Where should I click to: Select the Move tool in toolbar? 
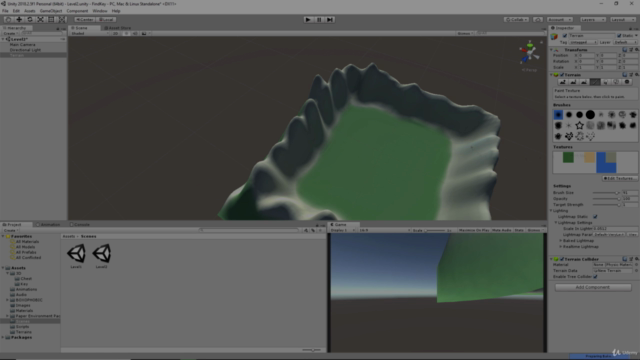tap(19, 20)
